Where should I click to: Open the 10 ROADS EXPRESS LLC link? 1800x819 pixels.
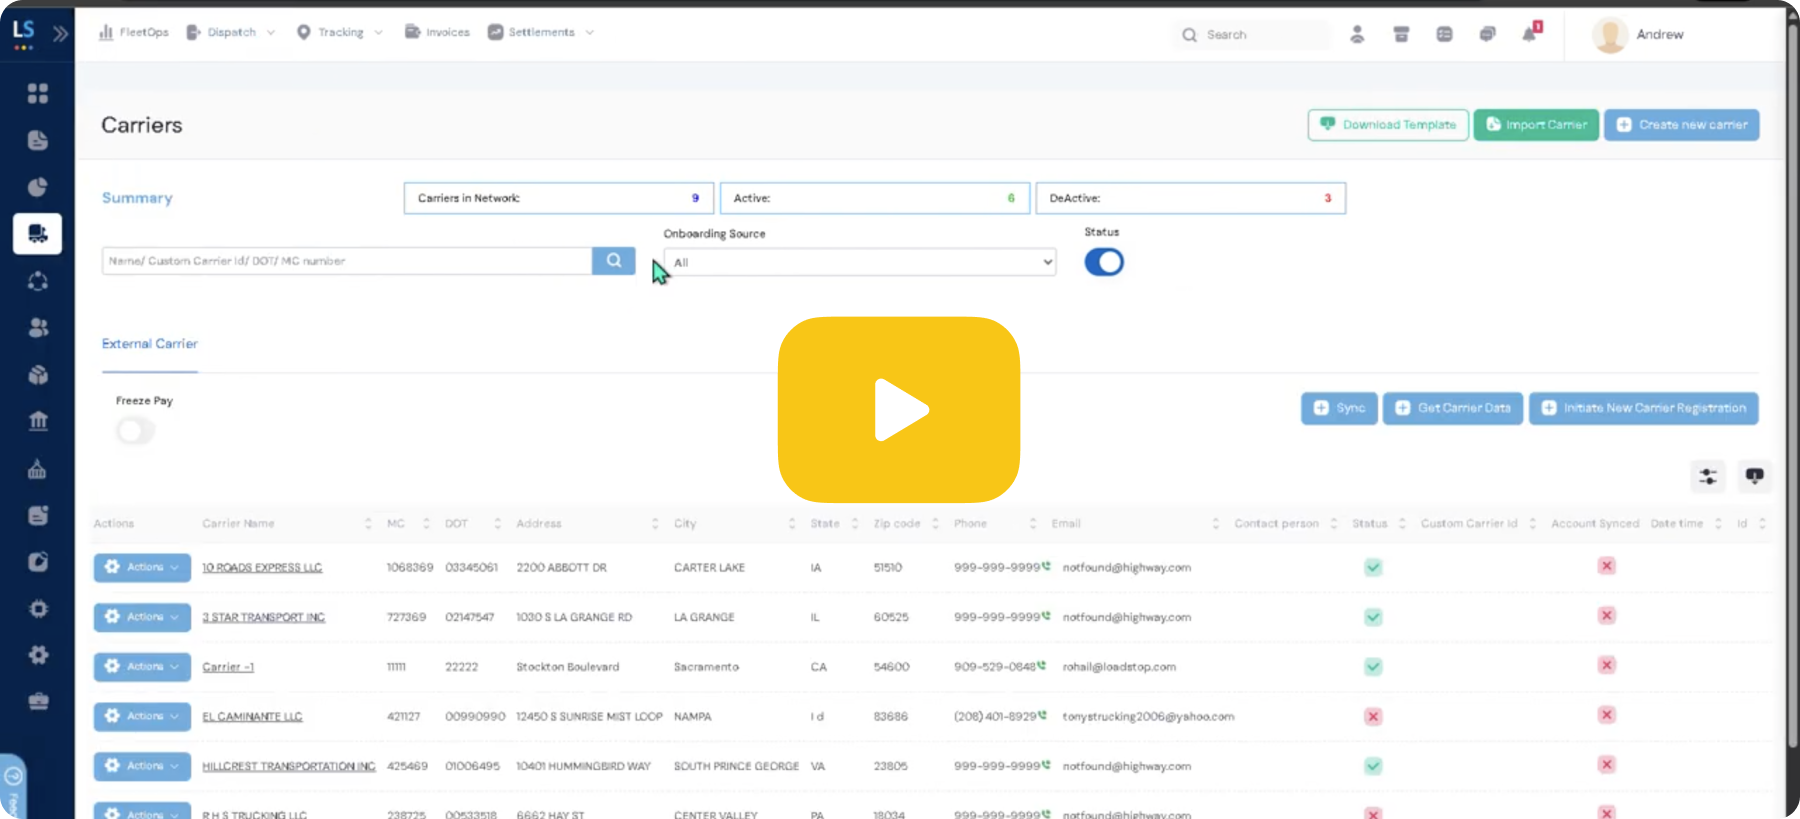coord(262,568)
